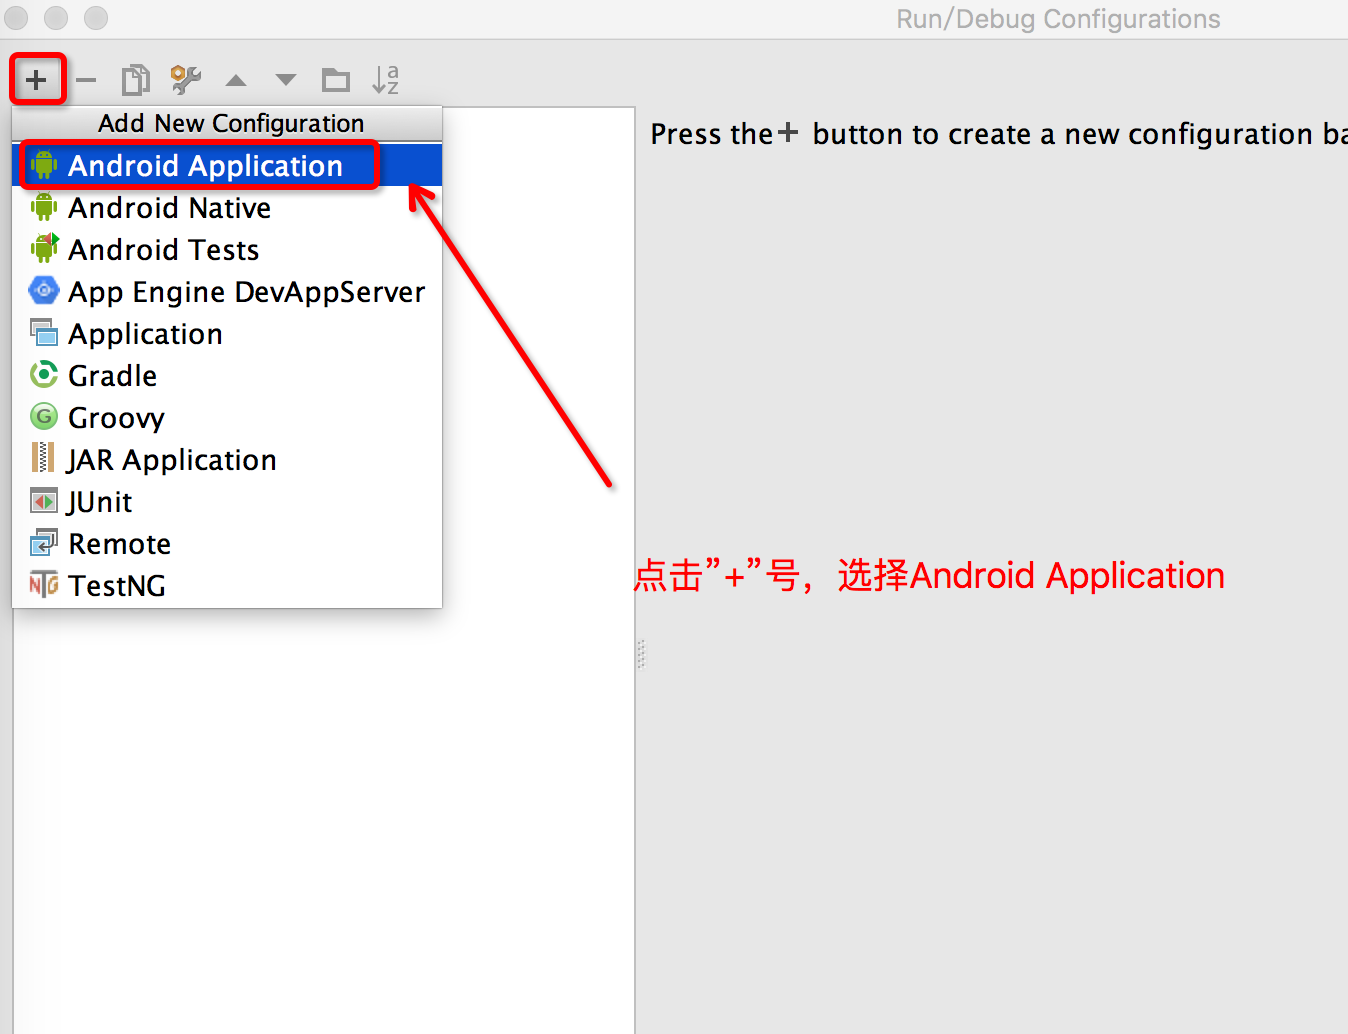
Task: Click the Sort Configurations a-z icon
Action: tap(385, 80)
